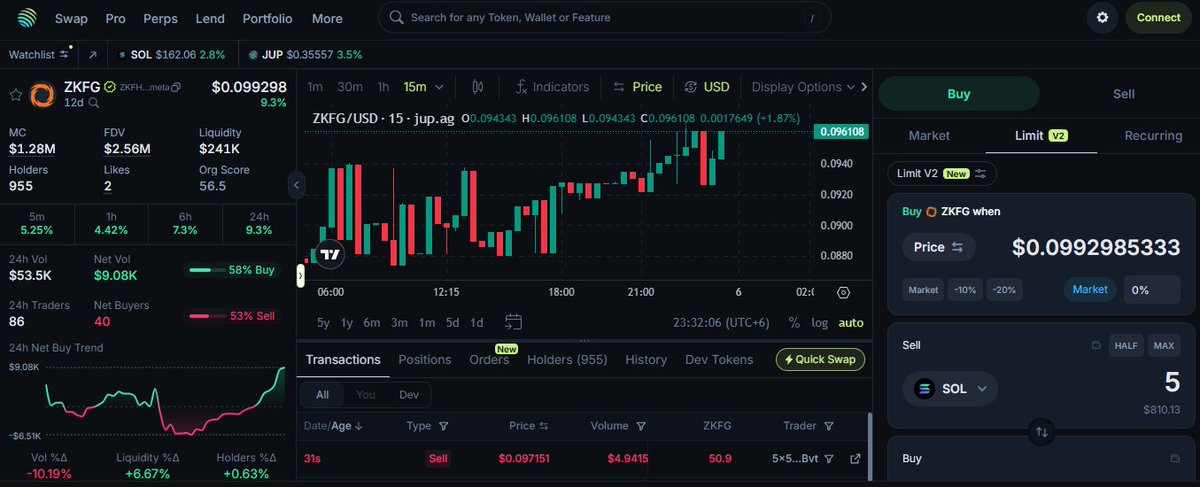1200x487 pixels.
Task: Switch to Orders tab
Action: [489, 359]
